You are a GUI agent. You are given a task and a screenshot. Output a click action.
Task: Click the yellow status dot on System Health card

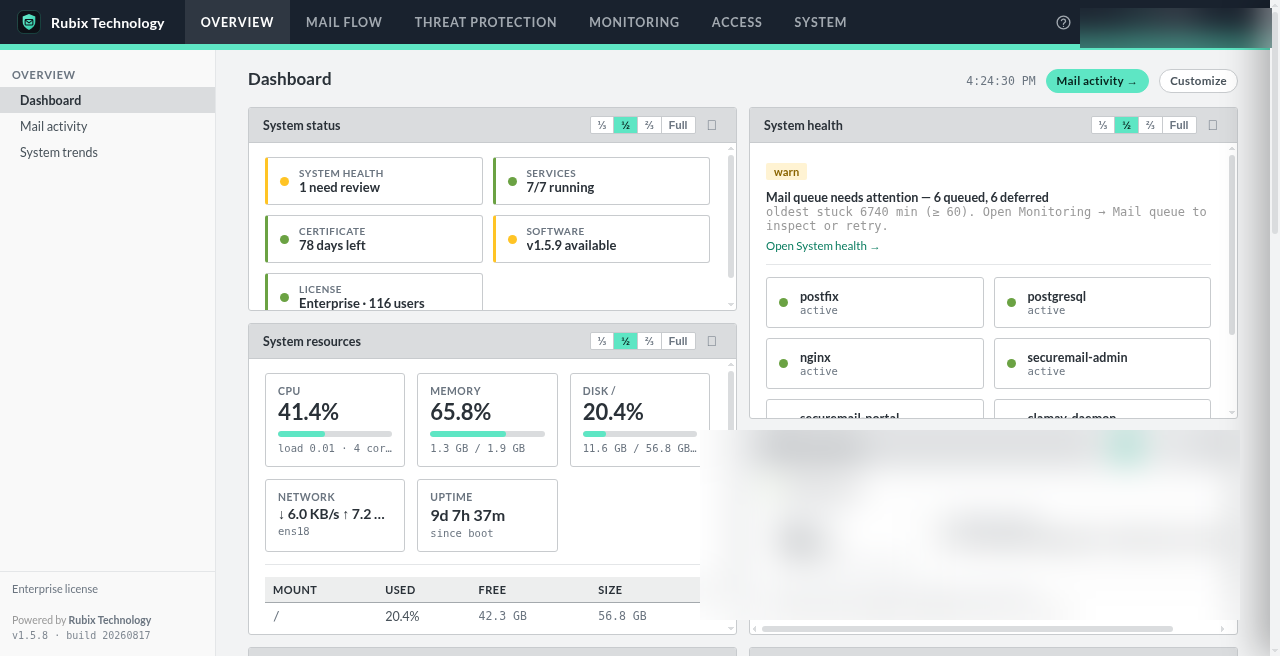[x=284, y=181]
